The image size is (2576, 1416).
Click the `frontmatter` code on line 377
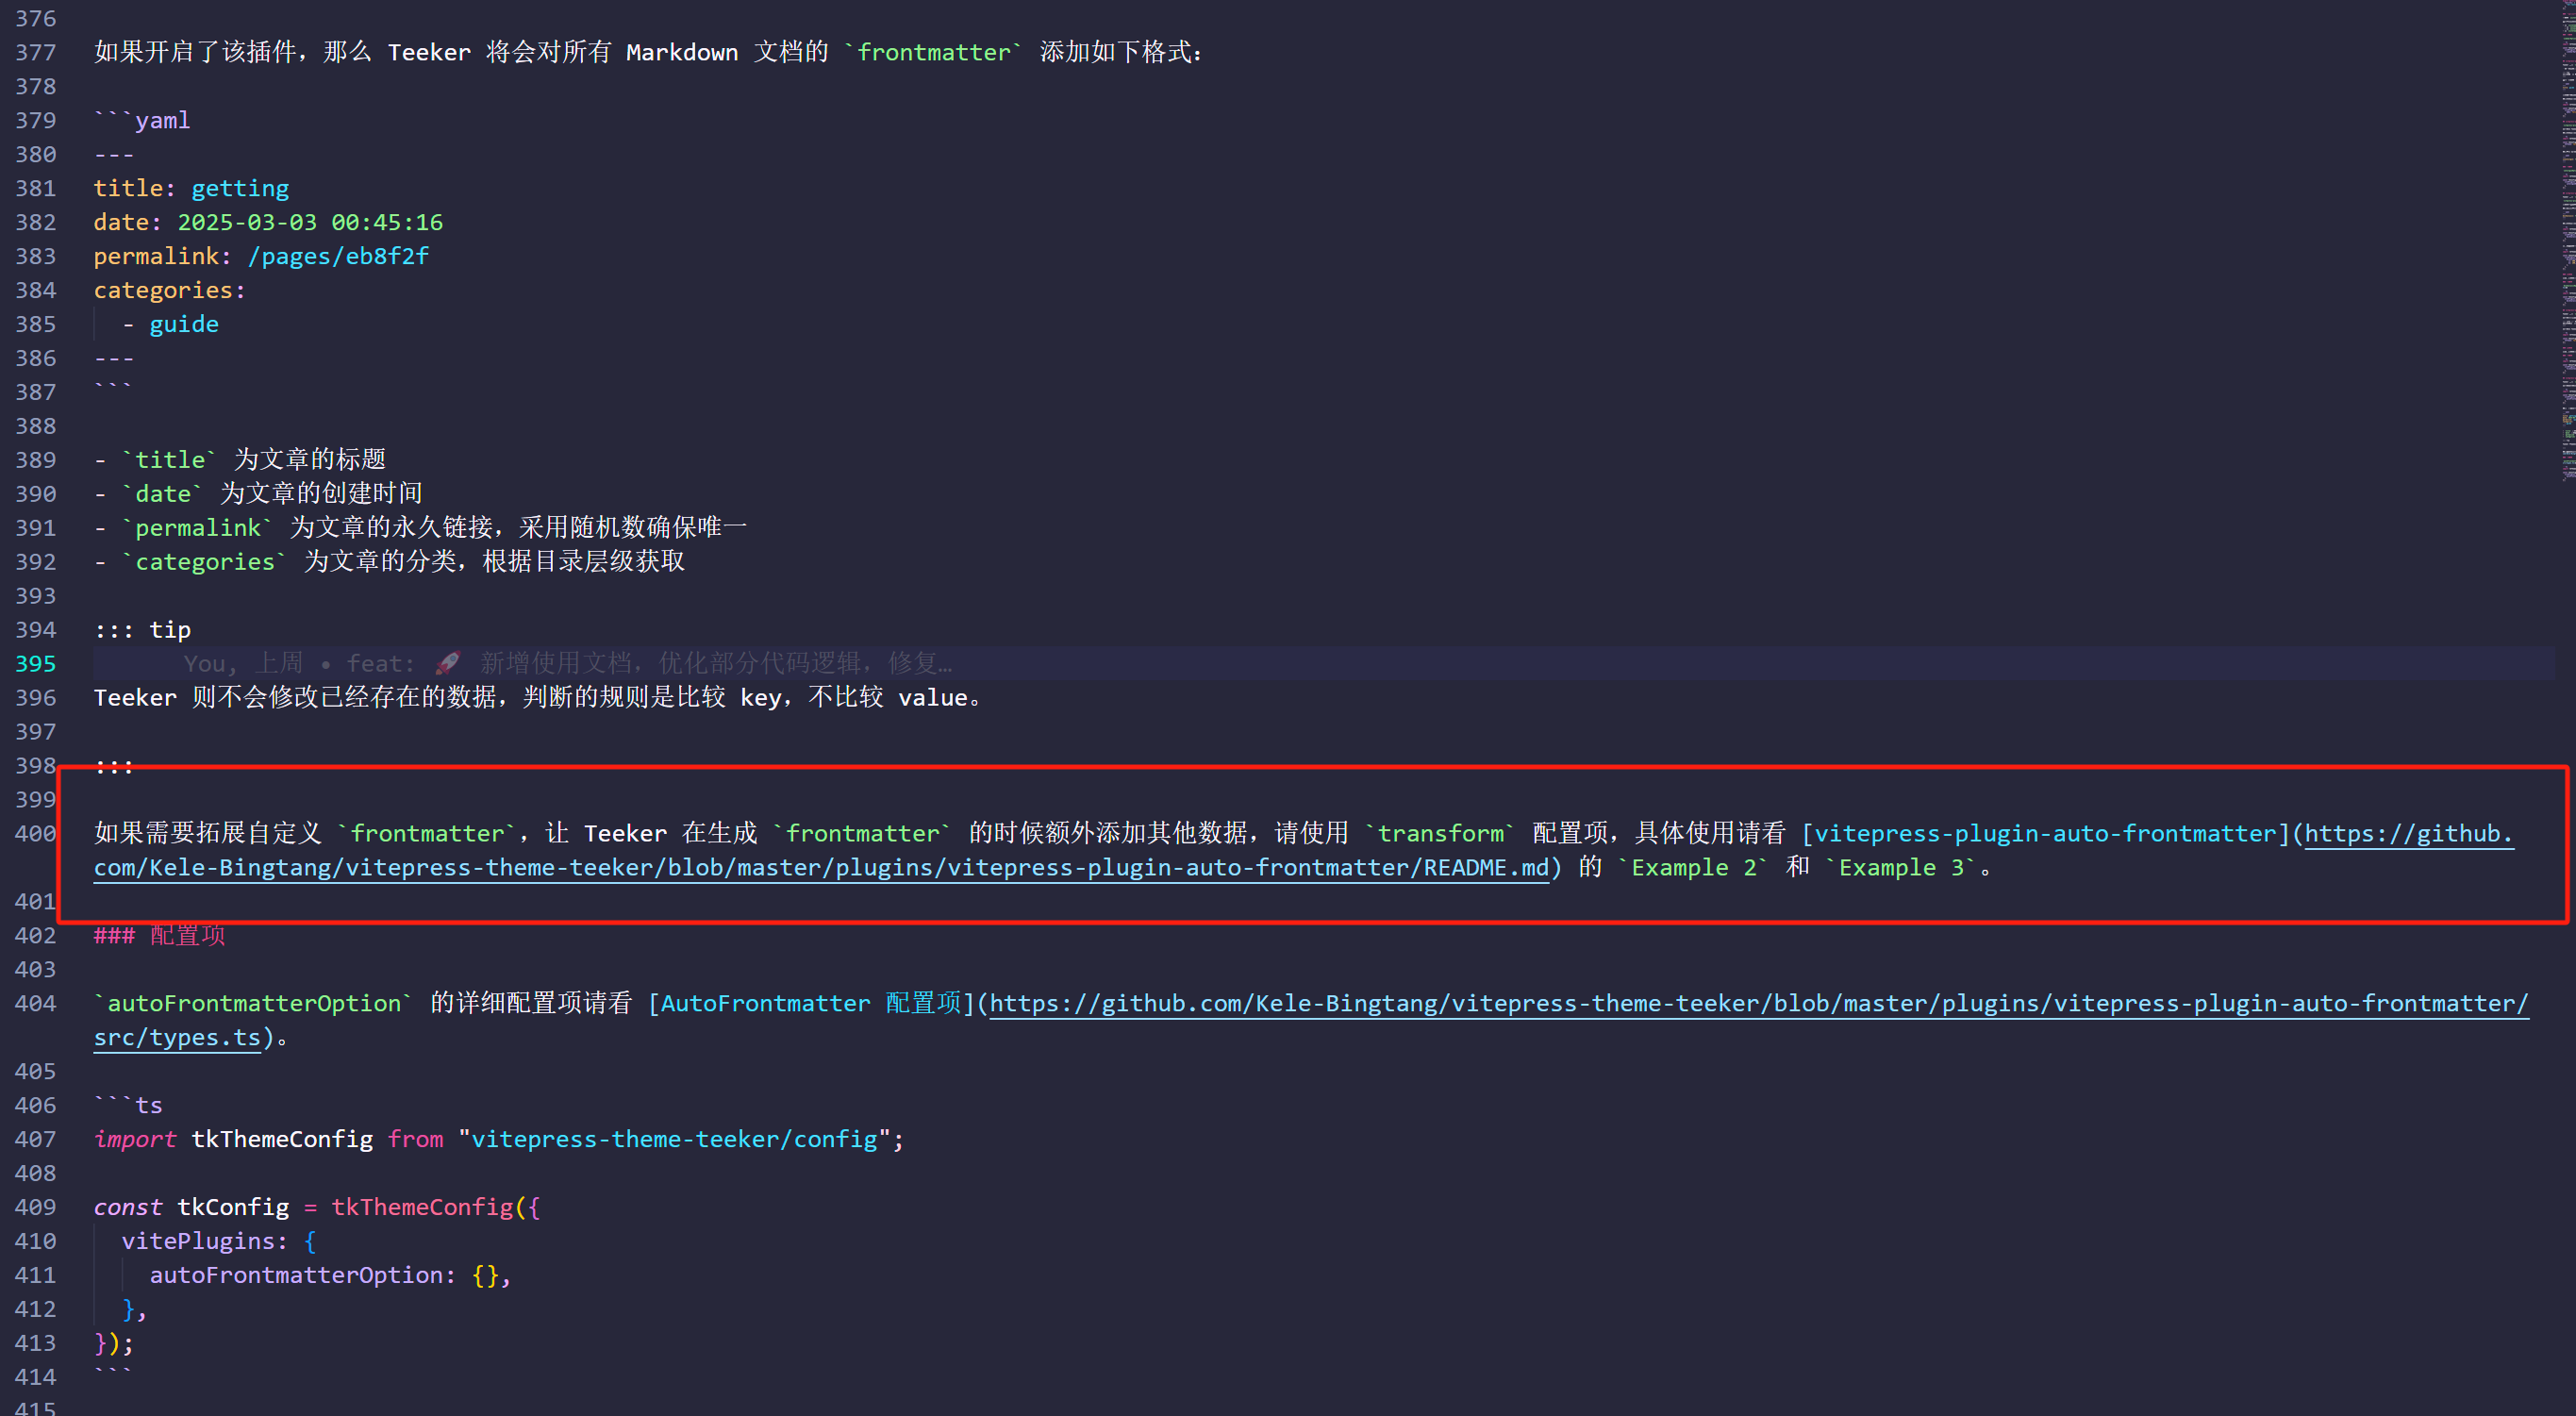[934, 52]
